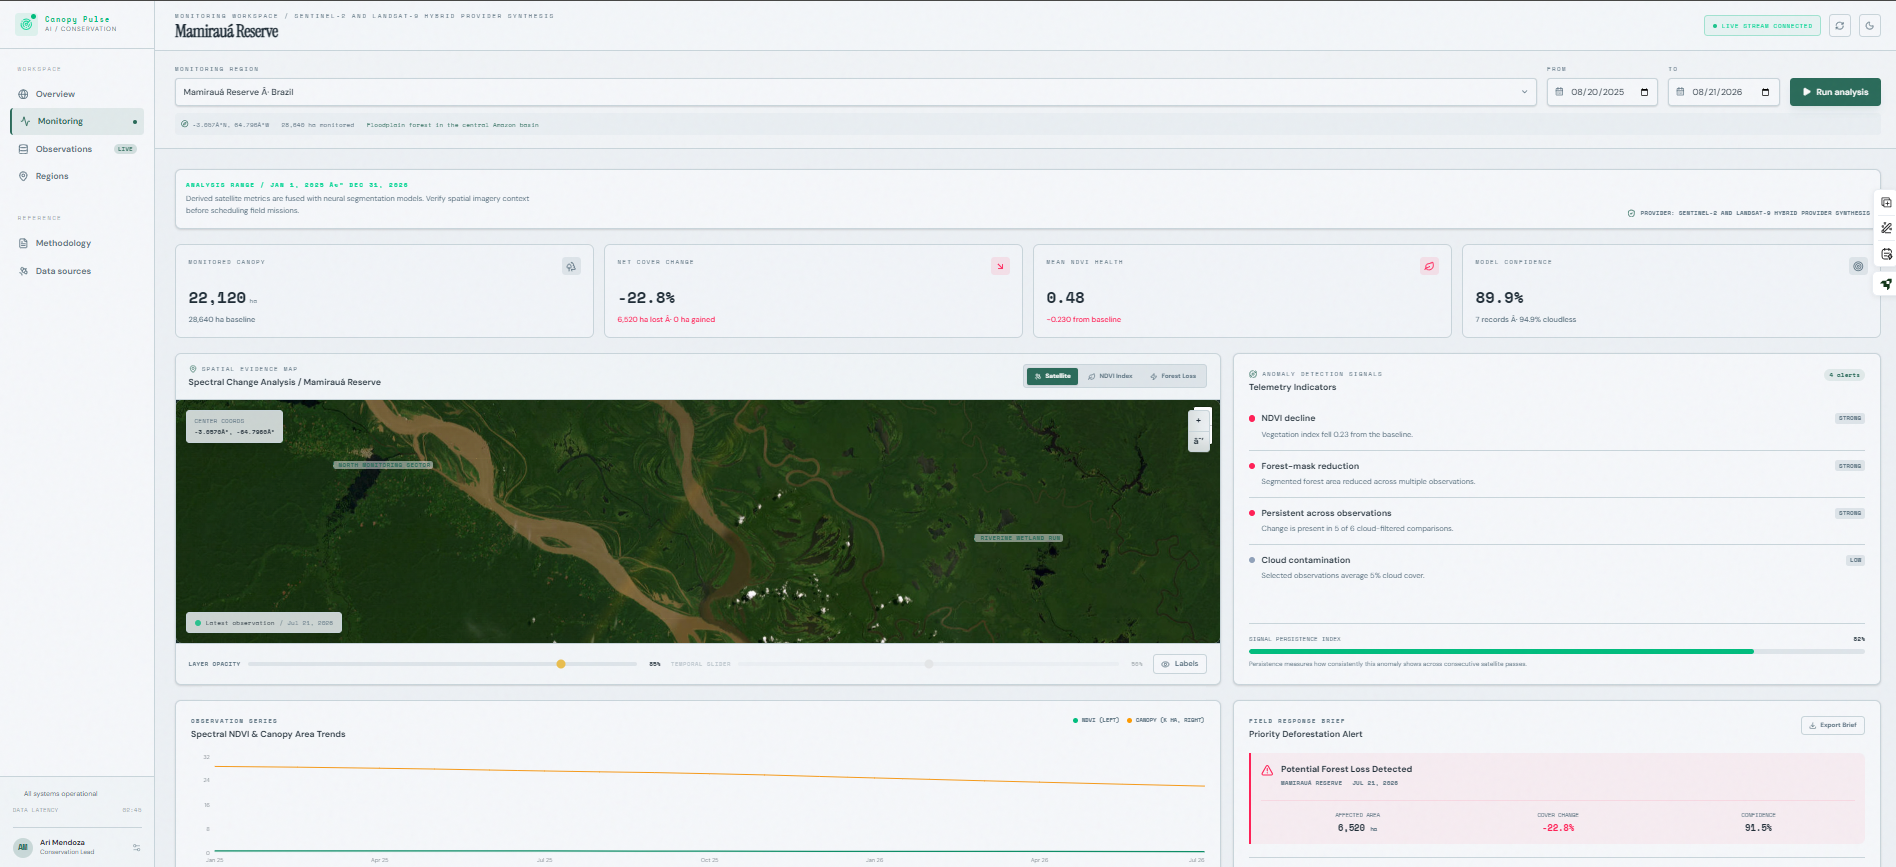Switch the map to the Satellite layer
The height and width of the screenshot is (867, 1896).
point(1053,376)
